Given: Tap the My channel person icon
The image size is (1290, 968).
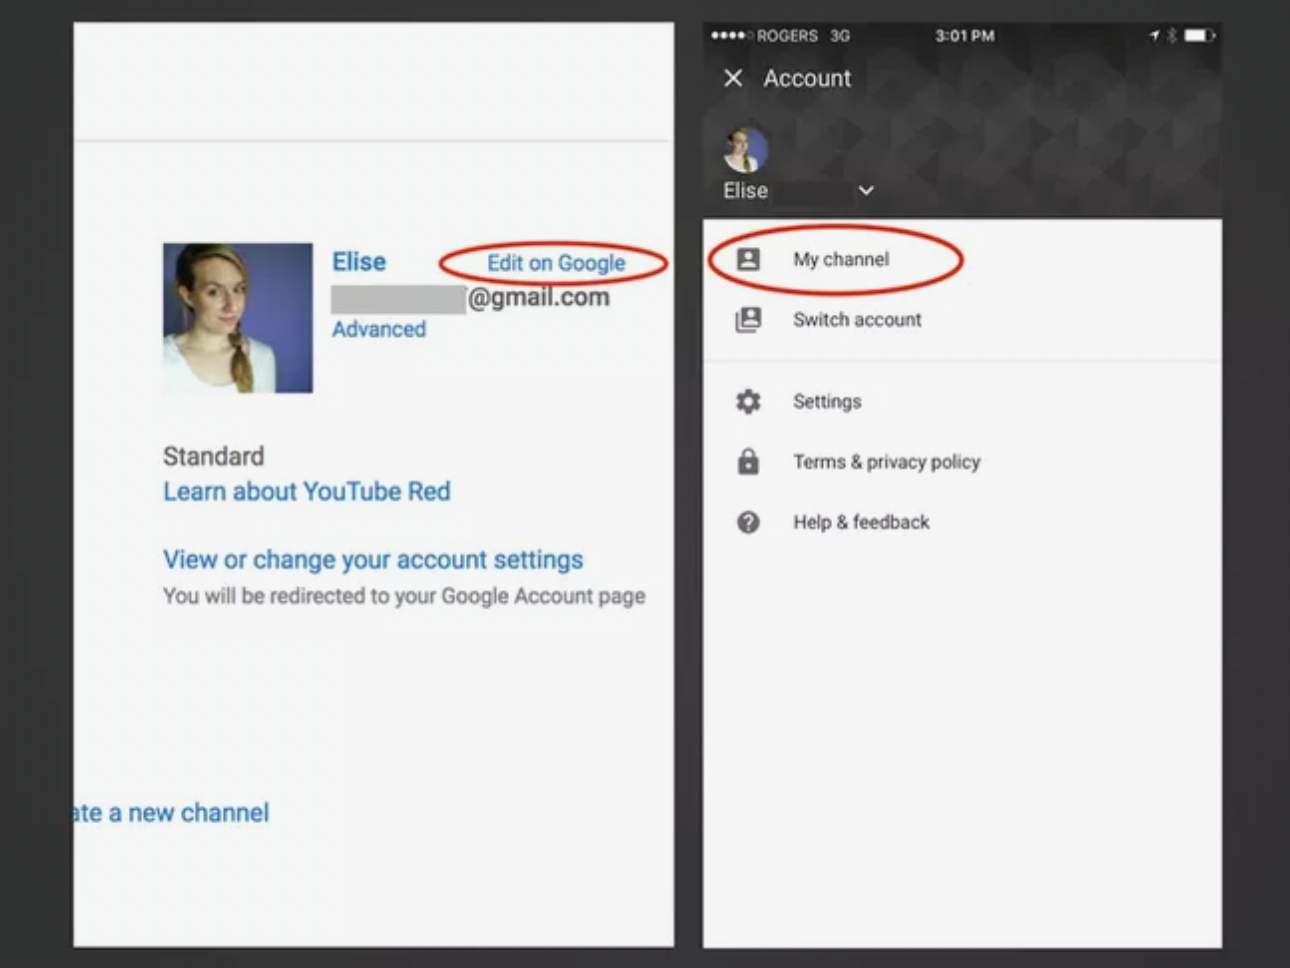Looking at the screenshot, I should (x=748, y=260).
